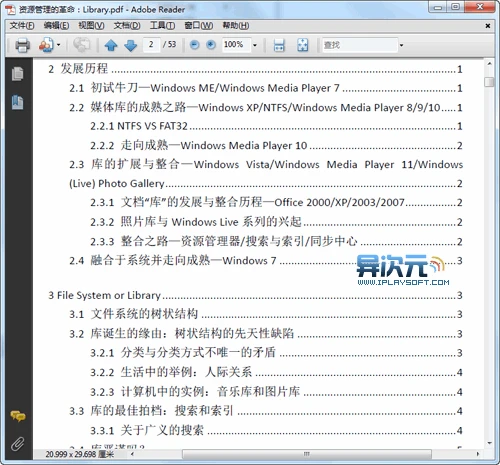Open the 文件(F) menu
This screenshot has width=500, height=465.
point(22,26)
